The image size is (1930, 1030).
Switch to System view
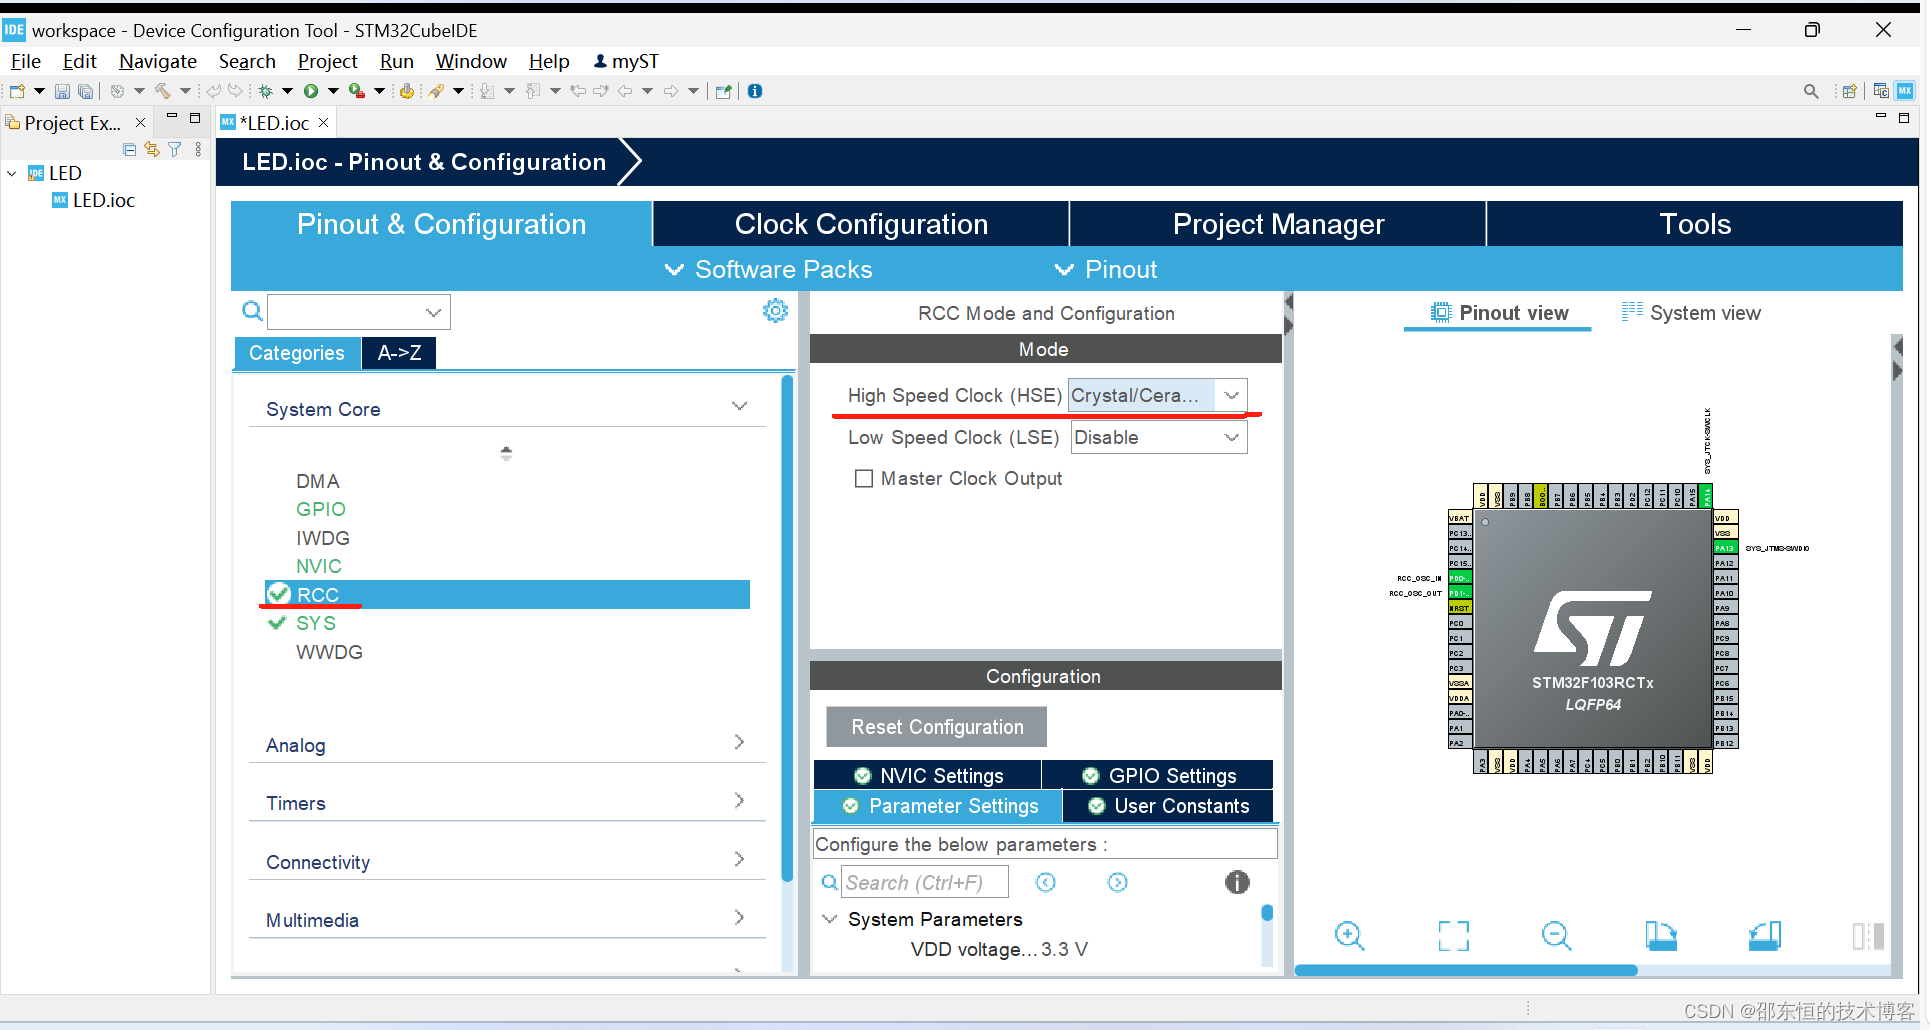click(1691, 313)
